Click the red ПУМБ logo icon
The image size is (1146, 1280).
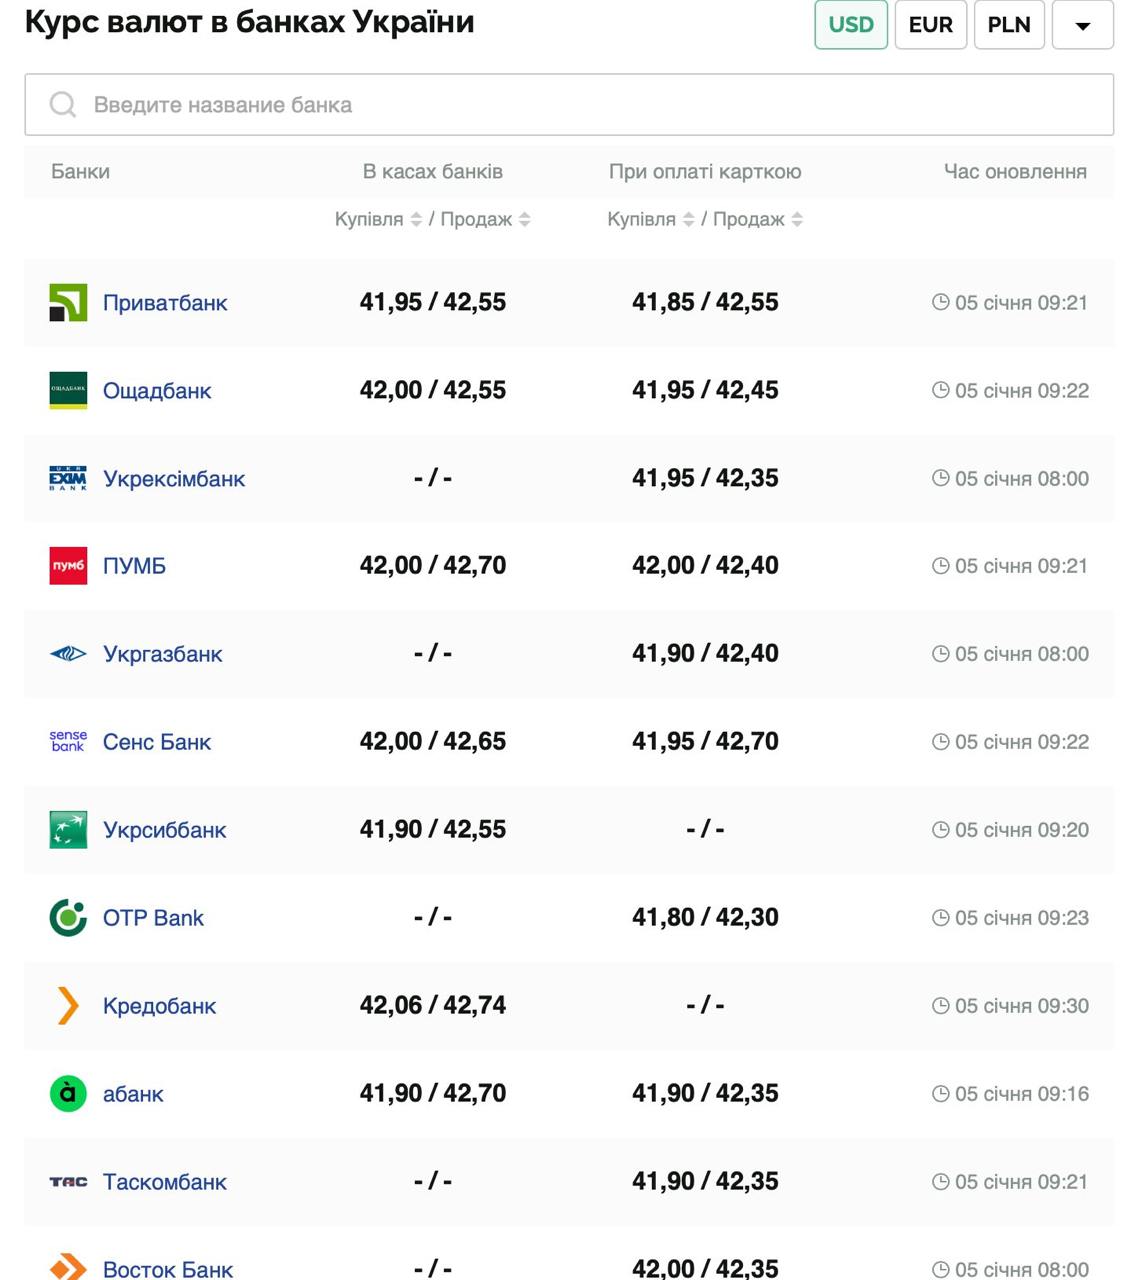68,566
